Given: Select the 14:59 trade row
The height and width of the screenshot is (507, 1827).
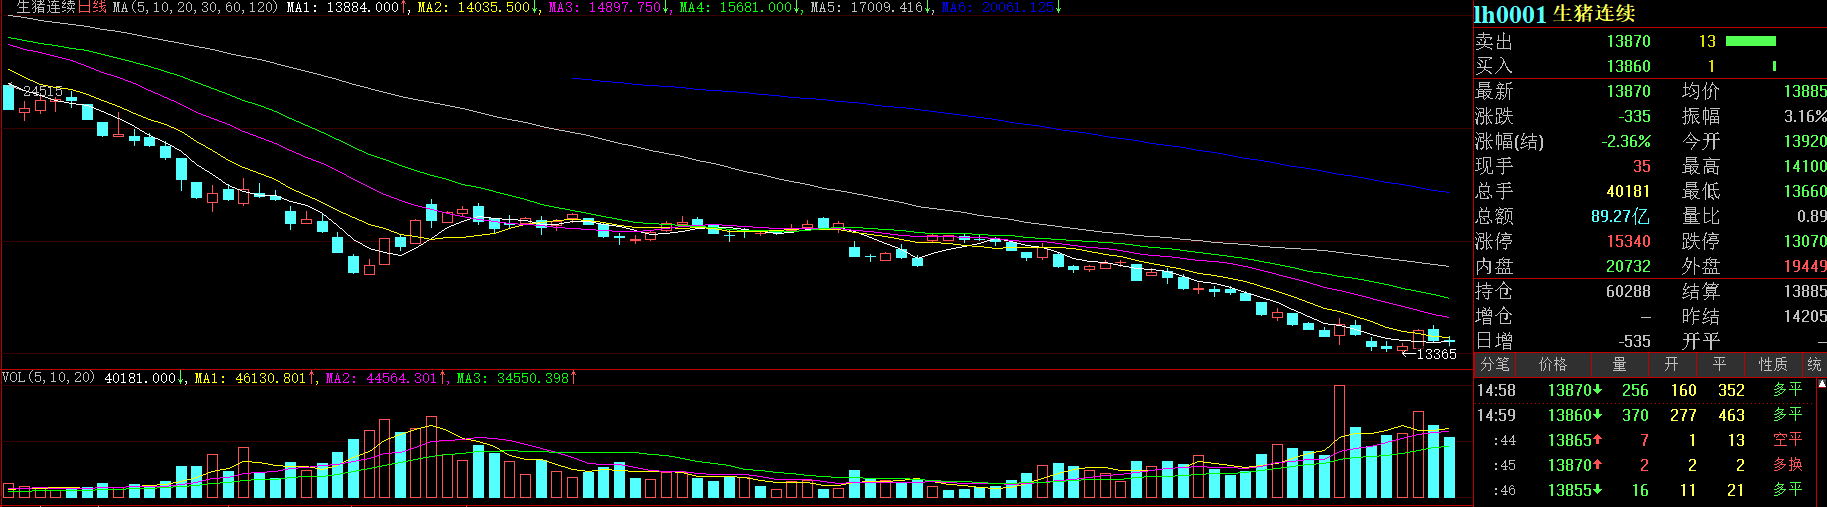Looking at the screenshot, I should [x=1640, y=415].
